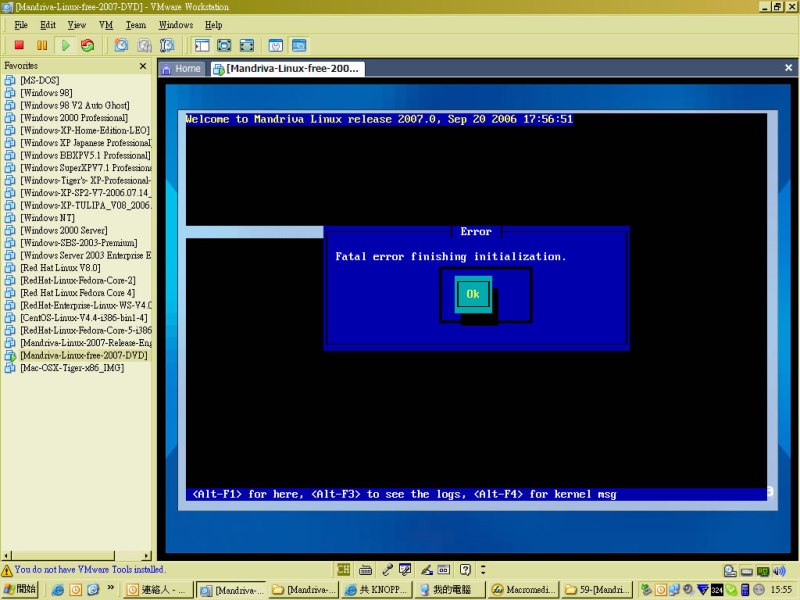Open the Edit menu

click(x=48, y=25)
